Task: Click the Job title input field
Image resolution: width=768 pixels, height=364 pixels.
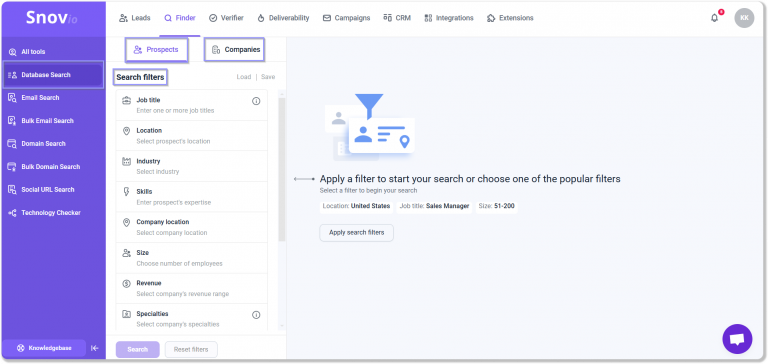Action: click(x=192, y=105)
